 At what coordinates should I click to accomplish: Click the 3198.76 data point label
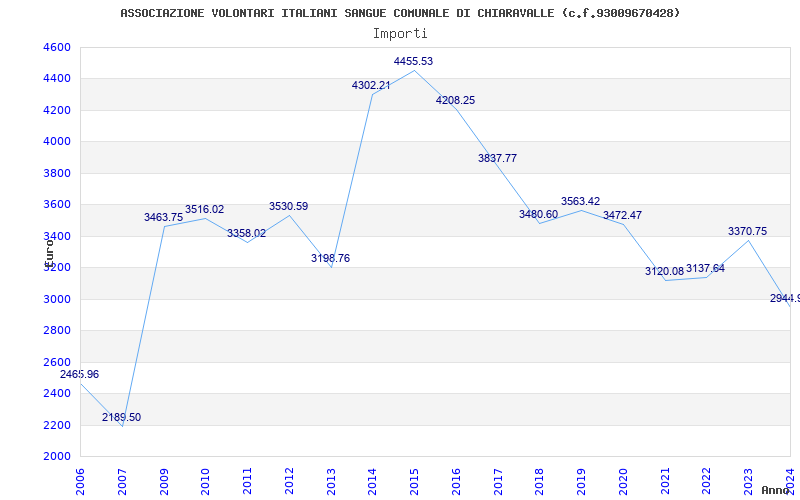[331, 258]
